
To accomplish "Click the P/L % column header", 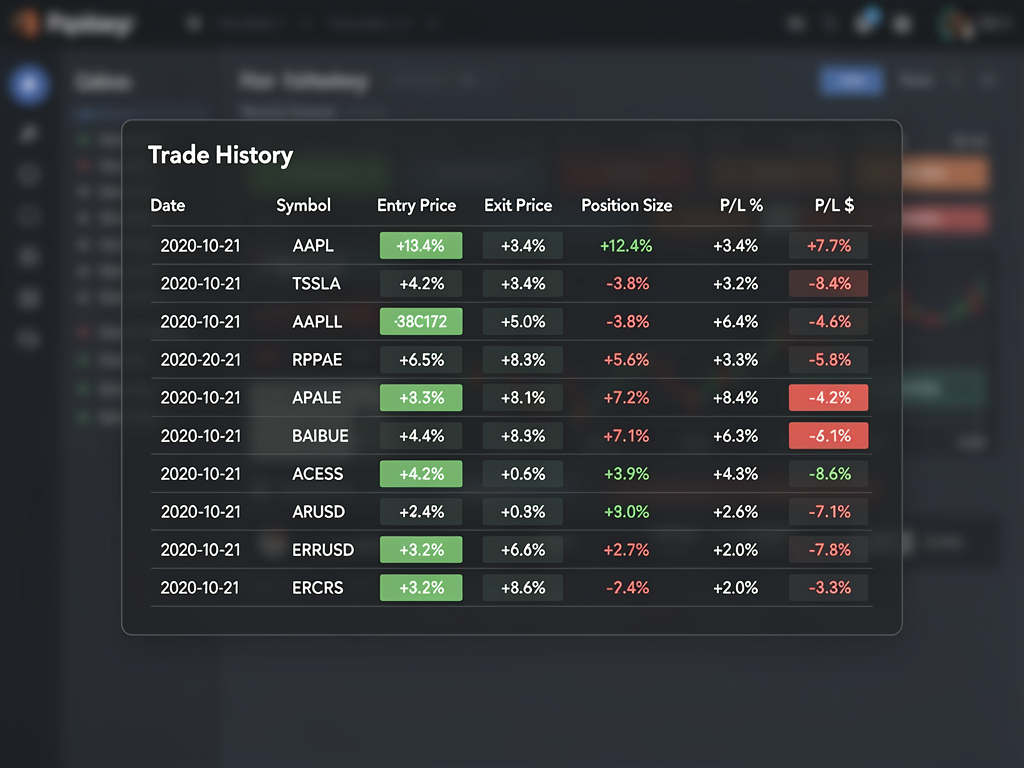I will pyautogui.click(x=741, y=205).
